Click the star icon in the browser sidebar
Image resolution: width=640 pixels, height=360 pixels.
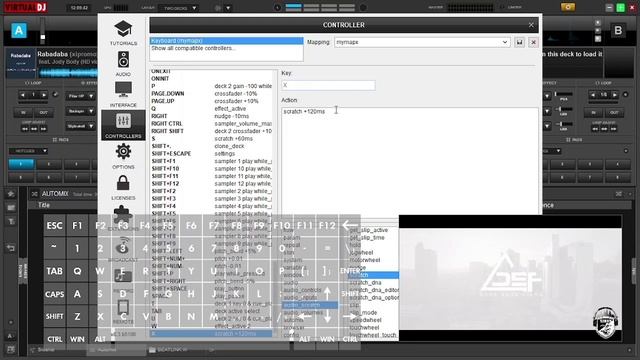click(x=11, y=194)
